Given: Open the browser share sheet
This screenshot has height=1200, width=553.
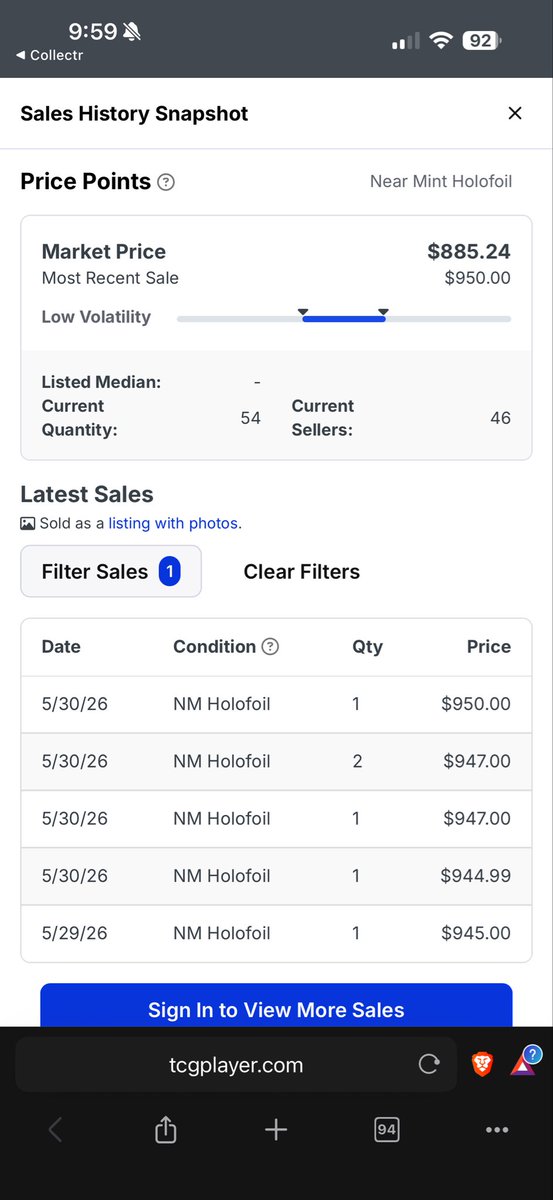Looking at the screenshot, I should [x=166, y=1130].
